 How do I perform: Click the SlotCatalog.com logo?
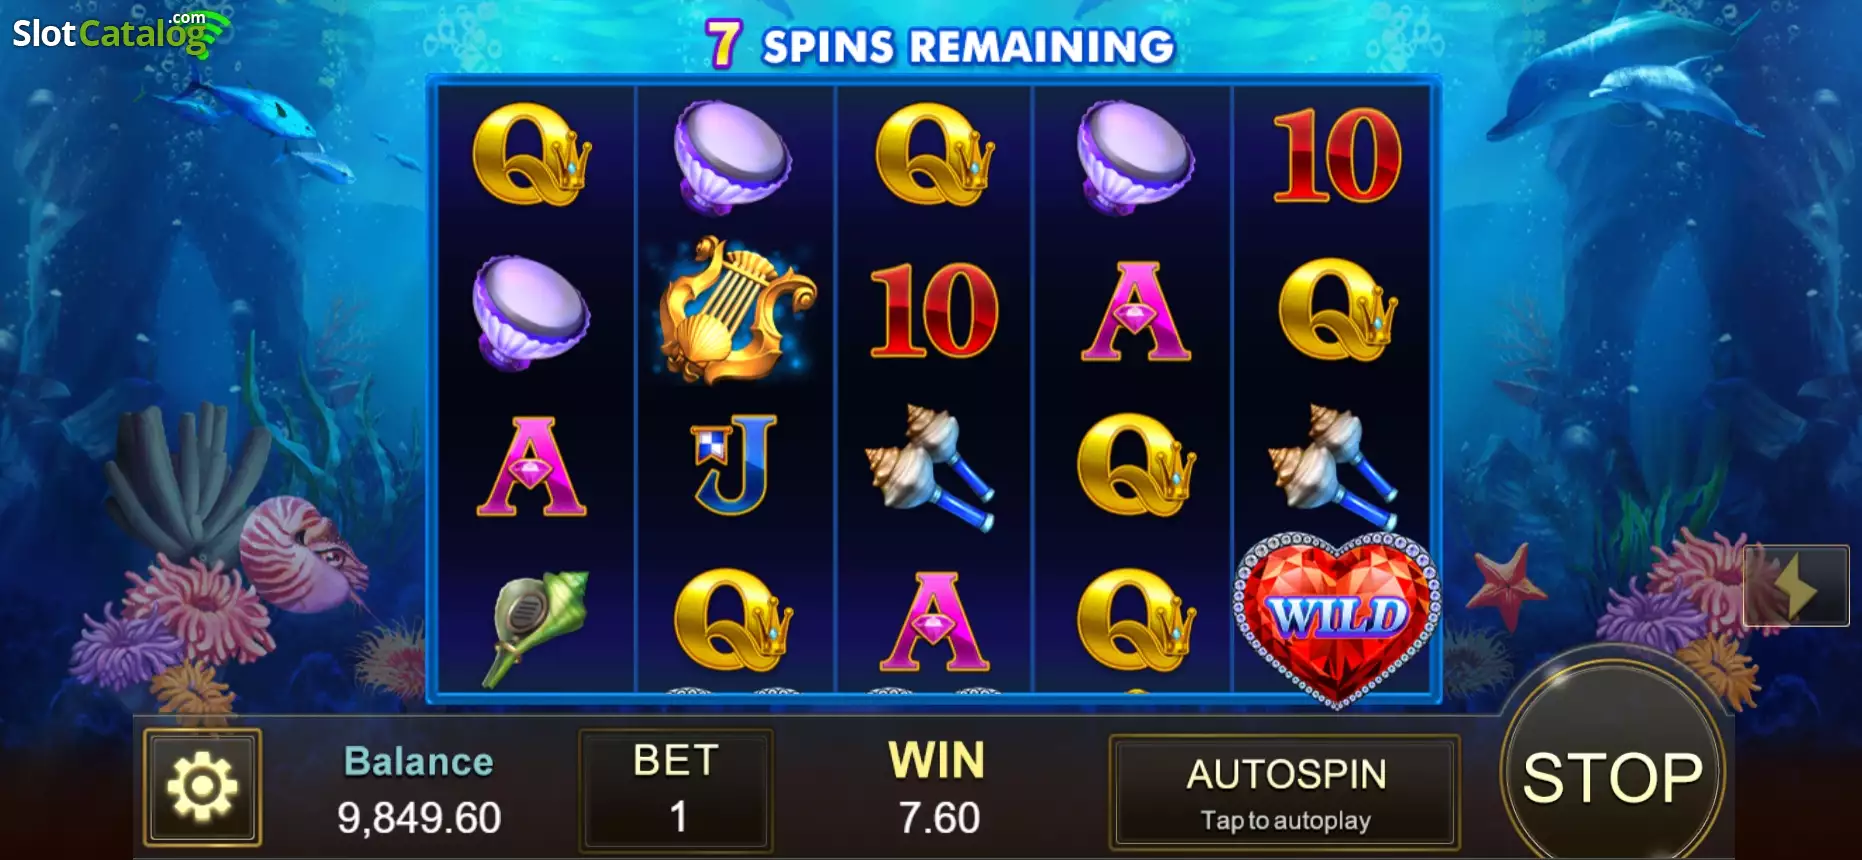(121, 32)
